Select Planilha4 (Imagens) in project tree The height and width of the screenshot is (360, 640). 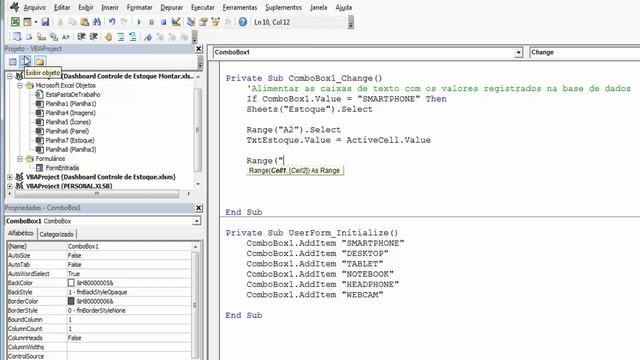coord(70,113)
